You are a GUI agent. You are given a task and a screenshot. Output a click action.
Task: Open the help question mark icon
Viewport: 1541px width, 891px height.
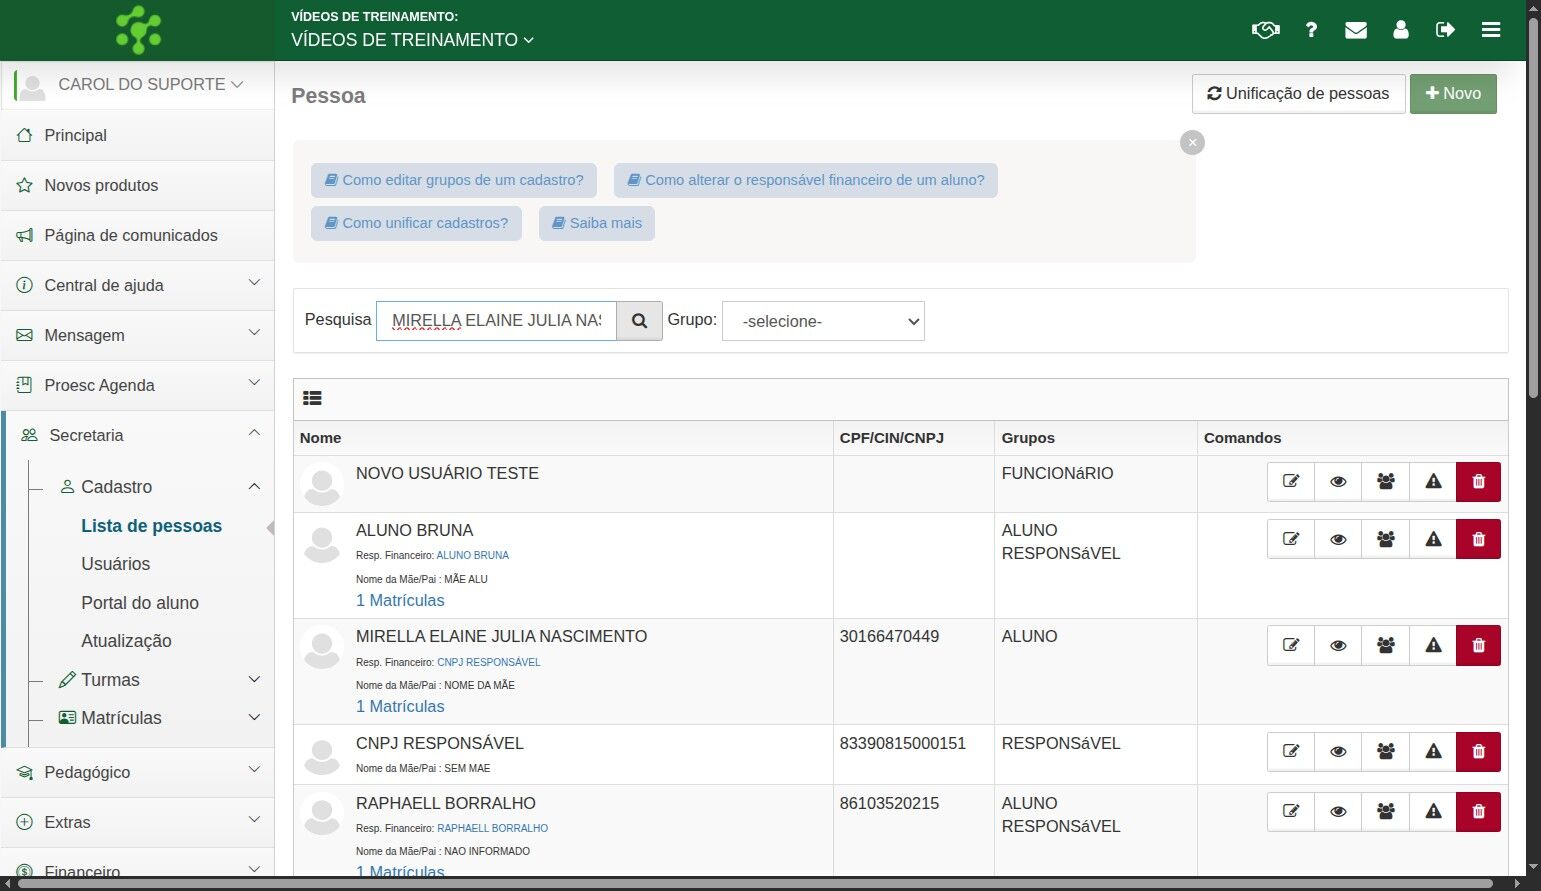(1311, 30)
